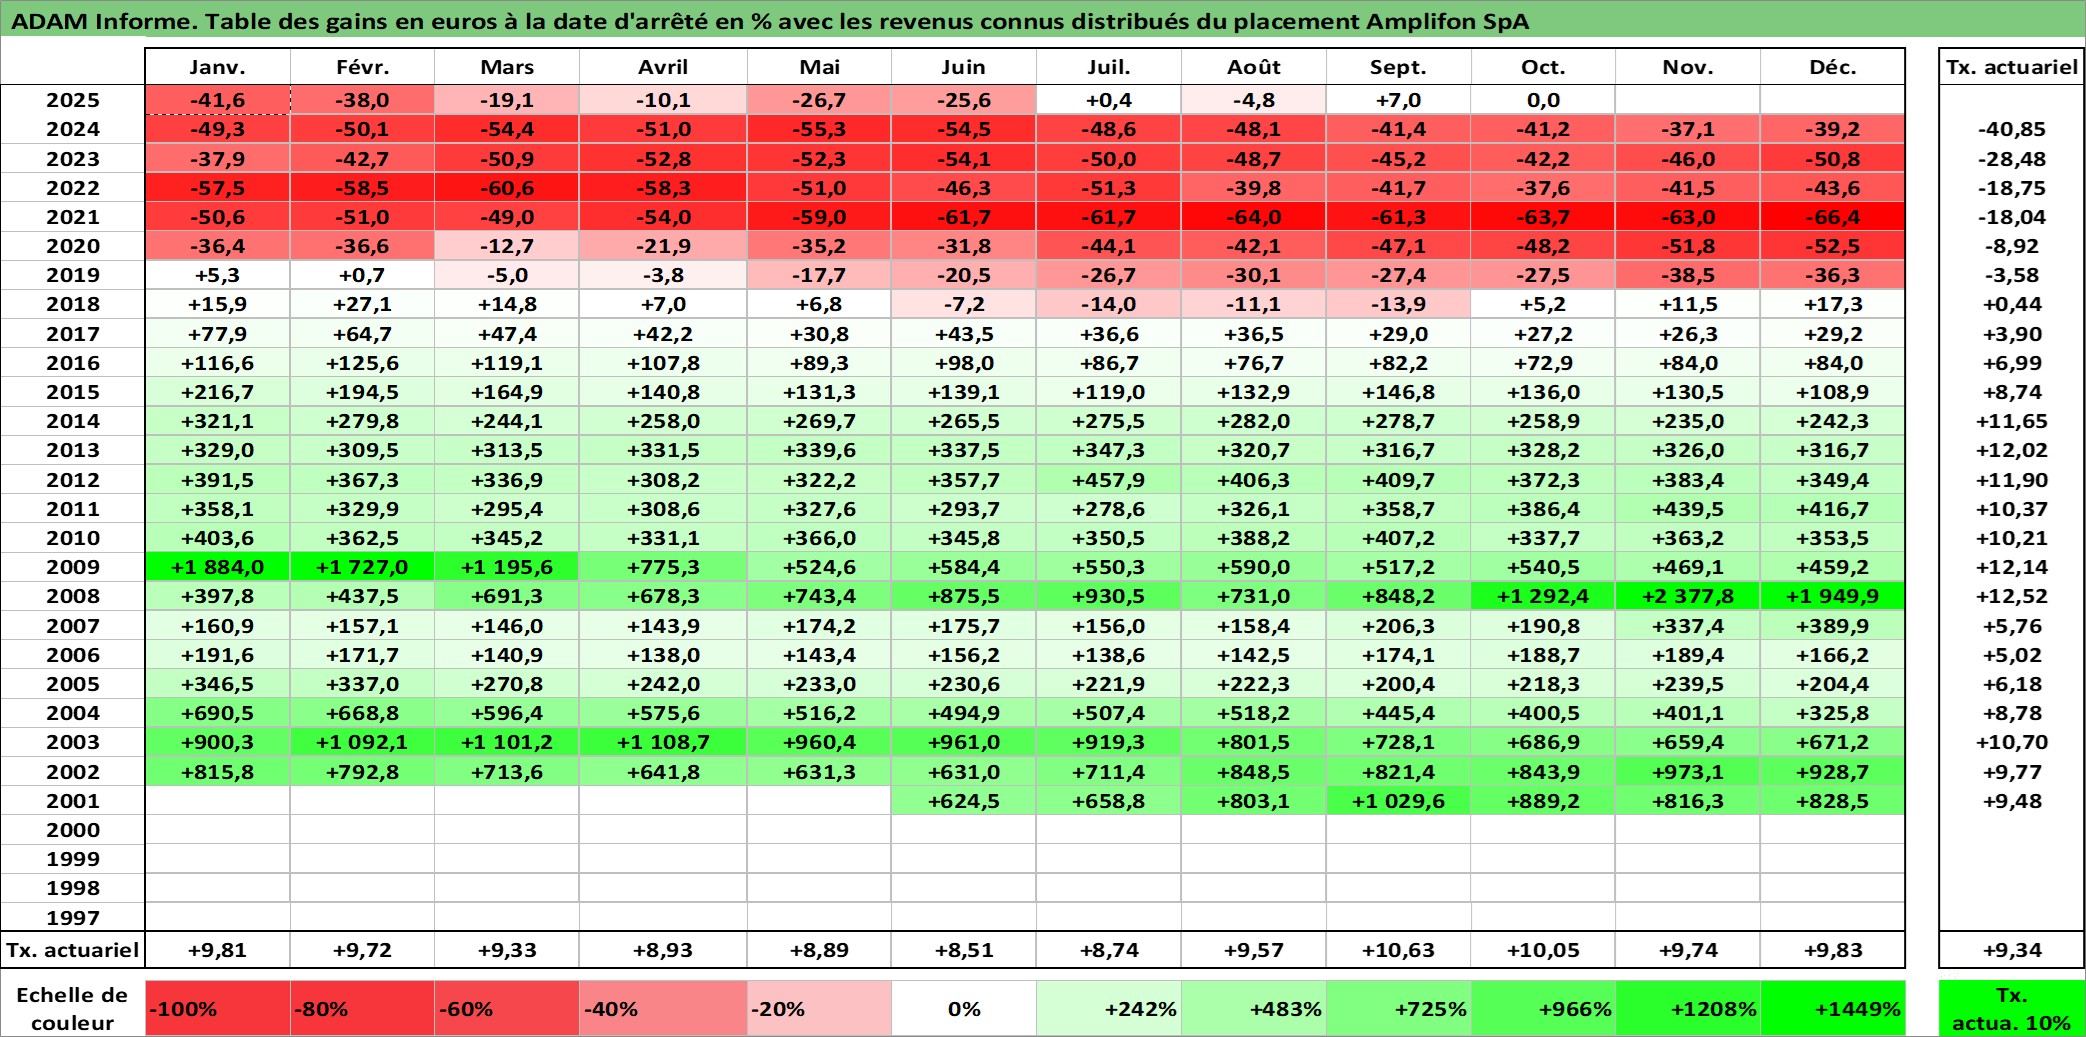Viewport: 2086px width, 1037px height.
Task: Click cell +900,3 in 2003 row
Action: click(217, 742)
